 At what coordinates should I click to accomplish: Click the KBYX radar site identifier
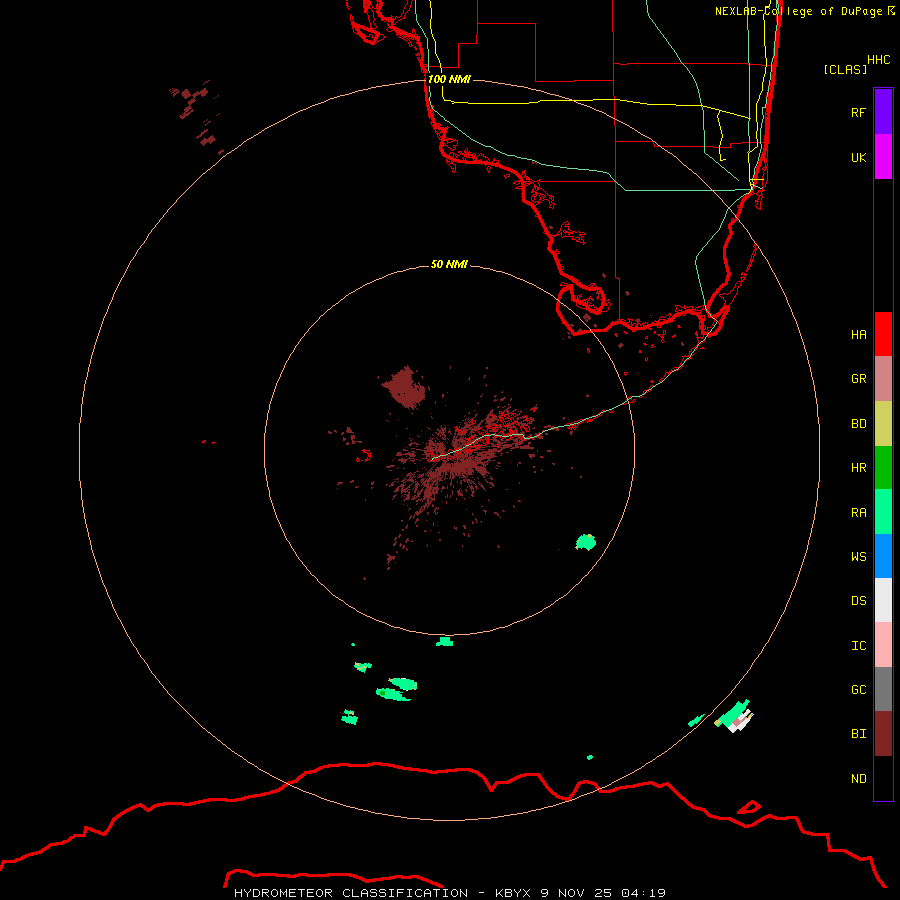click(x=513, y=893)
